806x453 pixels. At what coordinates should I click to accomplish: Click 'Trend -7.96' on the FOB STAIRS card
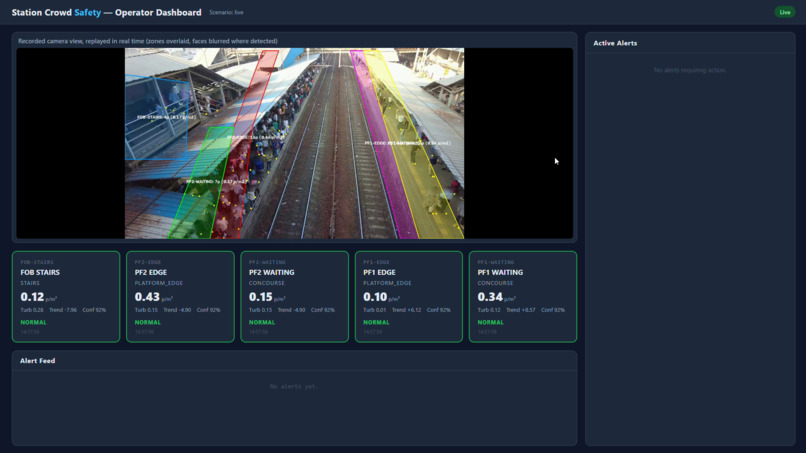click(63, 310)
